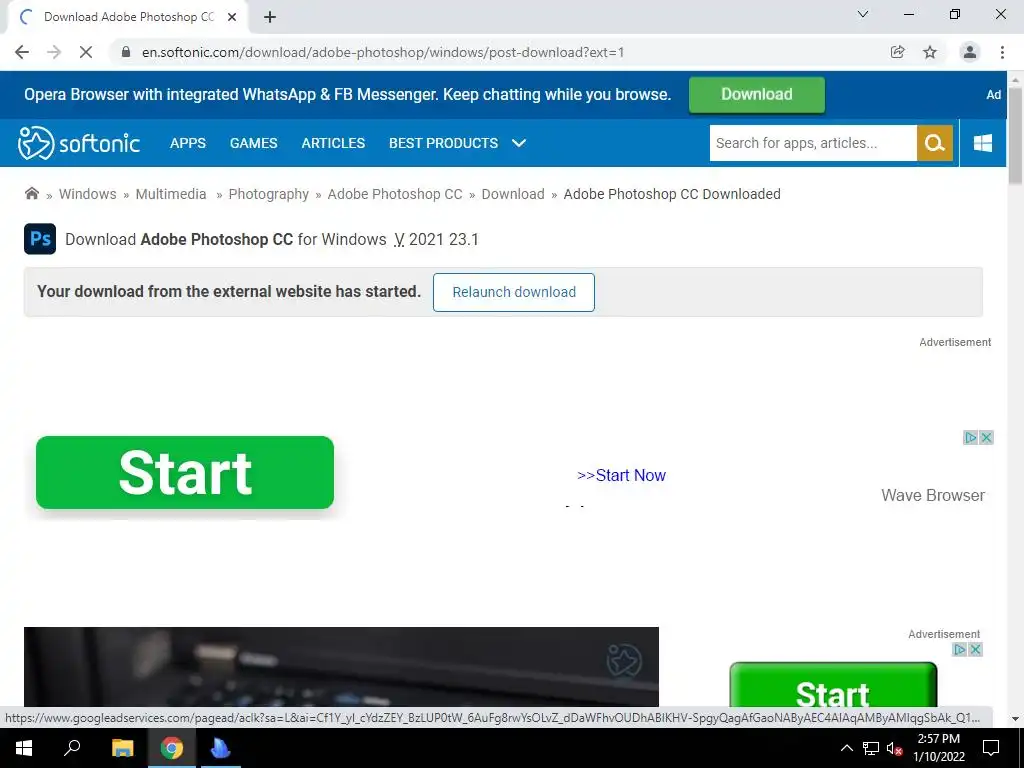Click the AdChoices icon on Start ad
The height and width of the screenshot is (768, 1024).
971,438
